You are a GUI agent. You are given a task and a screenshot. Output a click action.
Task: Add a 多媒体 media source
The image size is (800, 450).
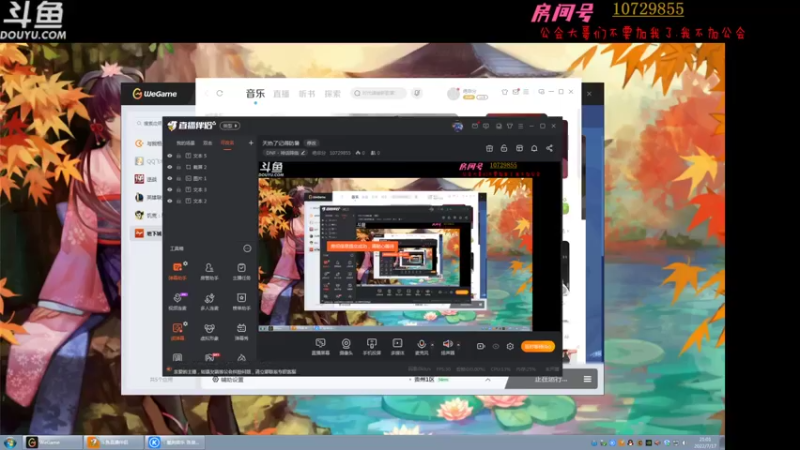click(397, 346)
